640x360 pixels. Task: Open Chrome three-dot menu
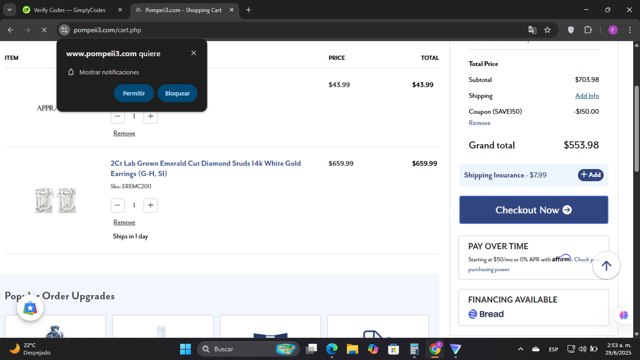click(630, 30)
